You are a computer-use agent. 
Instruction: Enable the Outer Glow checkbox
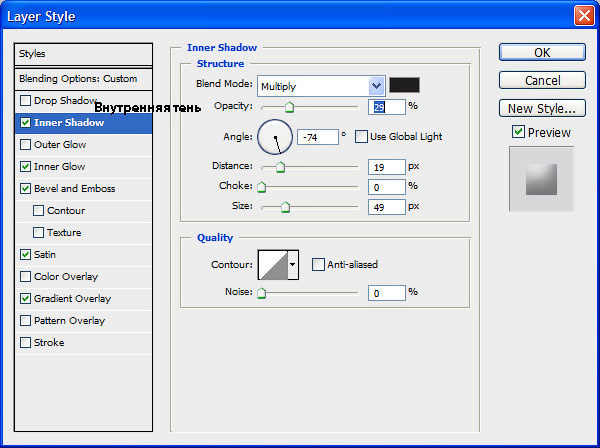(x=25, y=145)
